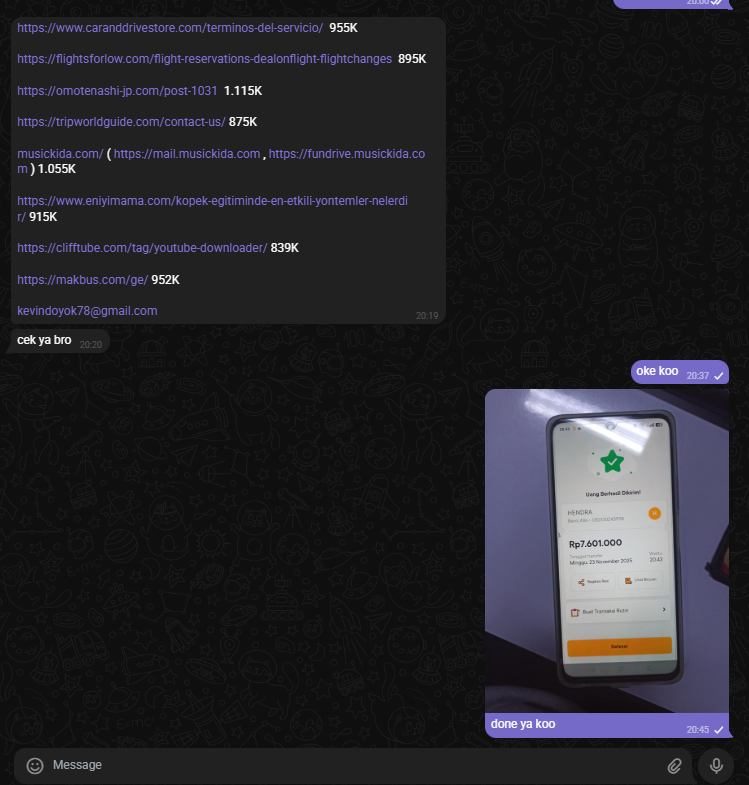
Task: Open the omotenashi-jp.com post-1031 link
Action: 117,91
